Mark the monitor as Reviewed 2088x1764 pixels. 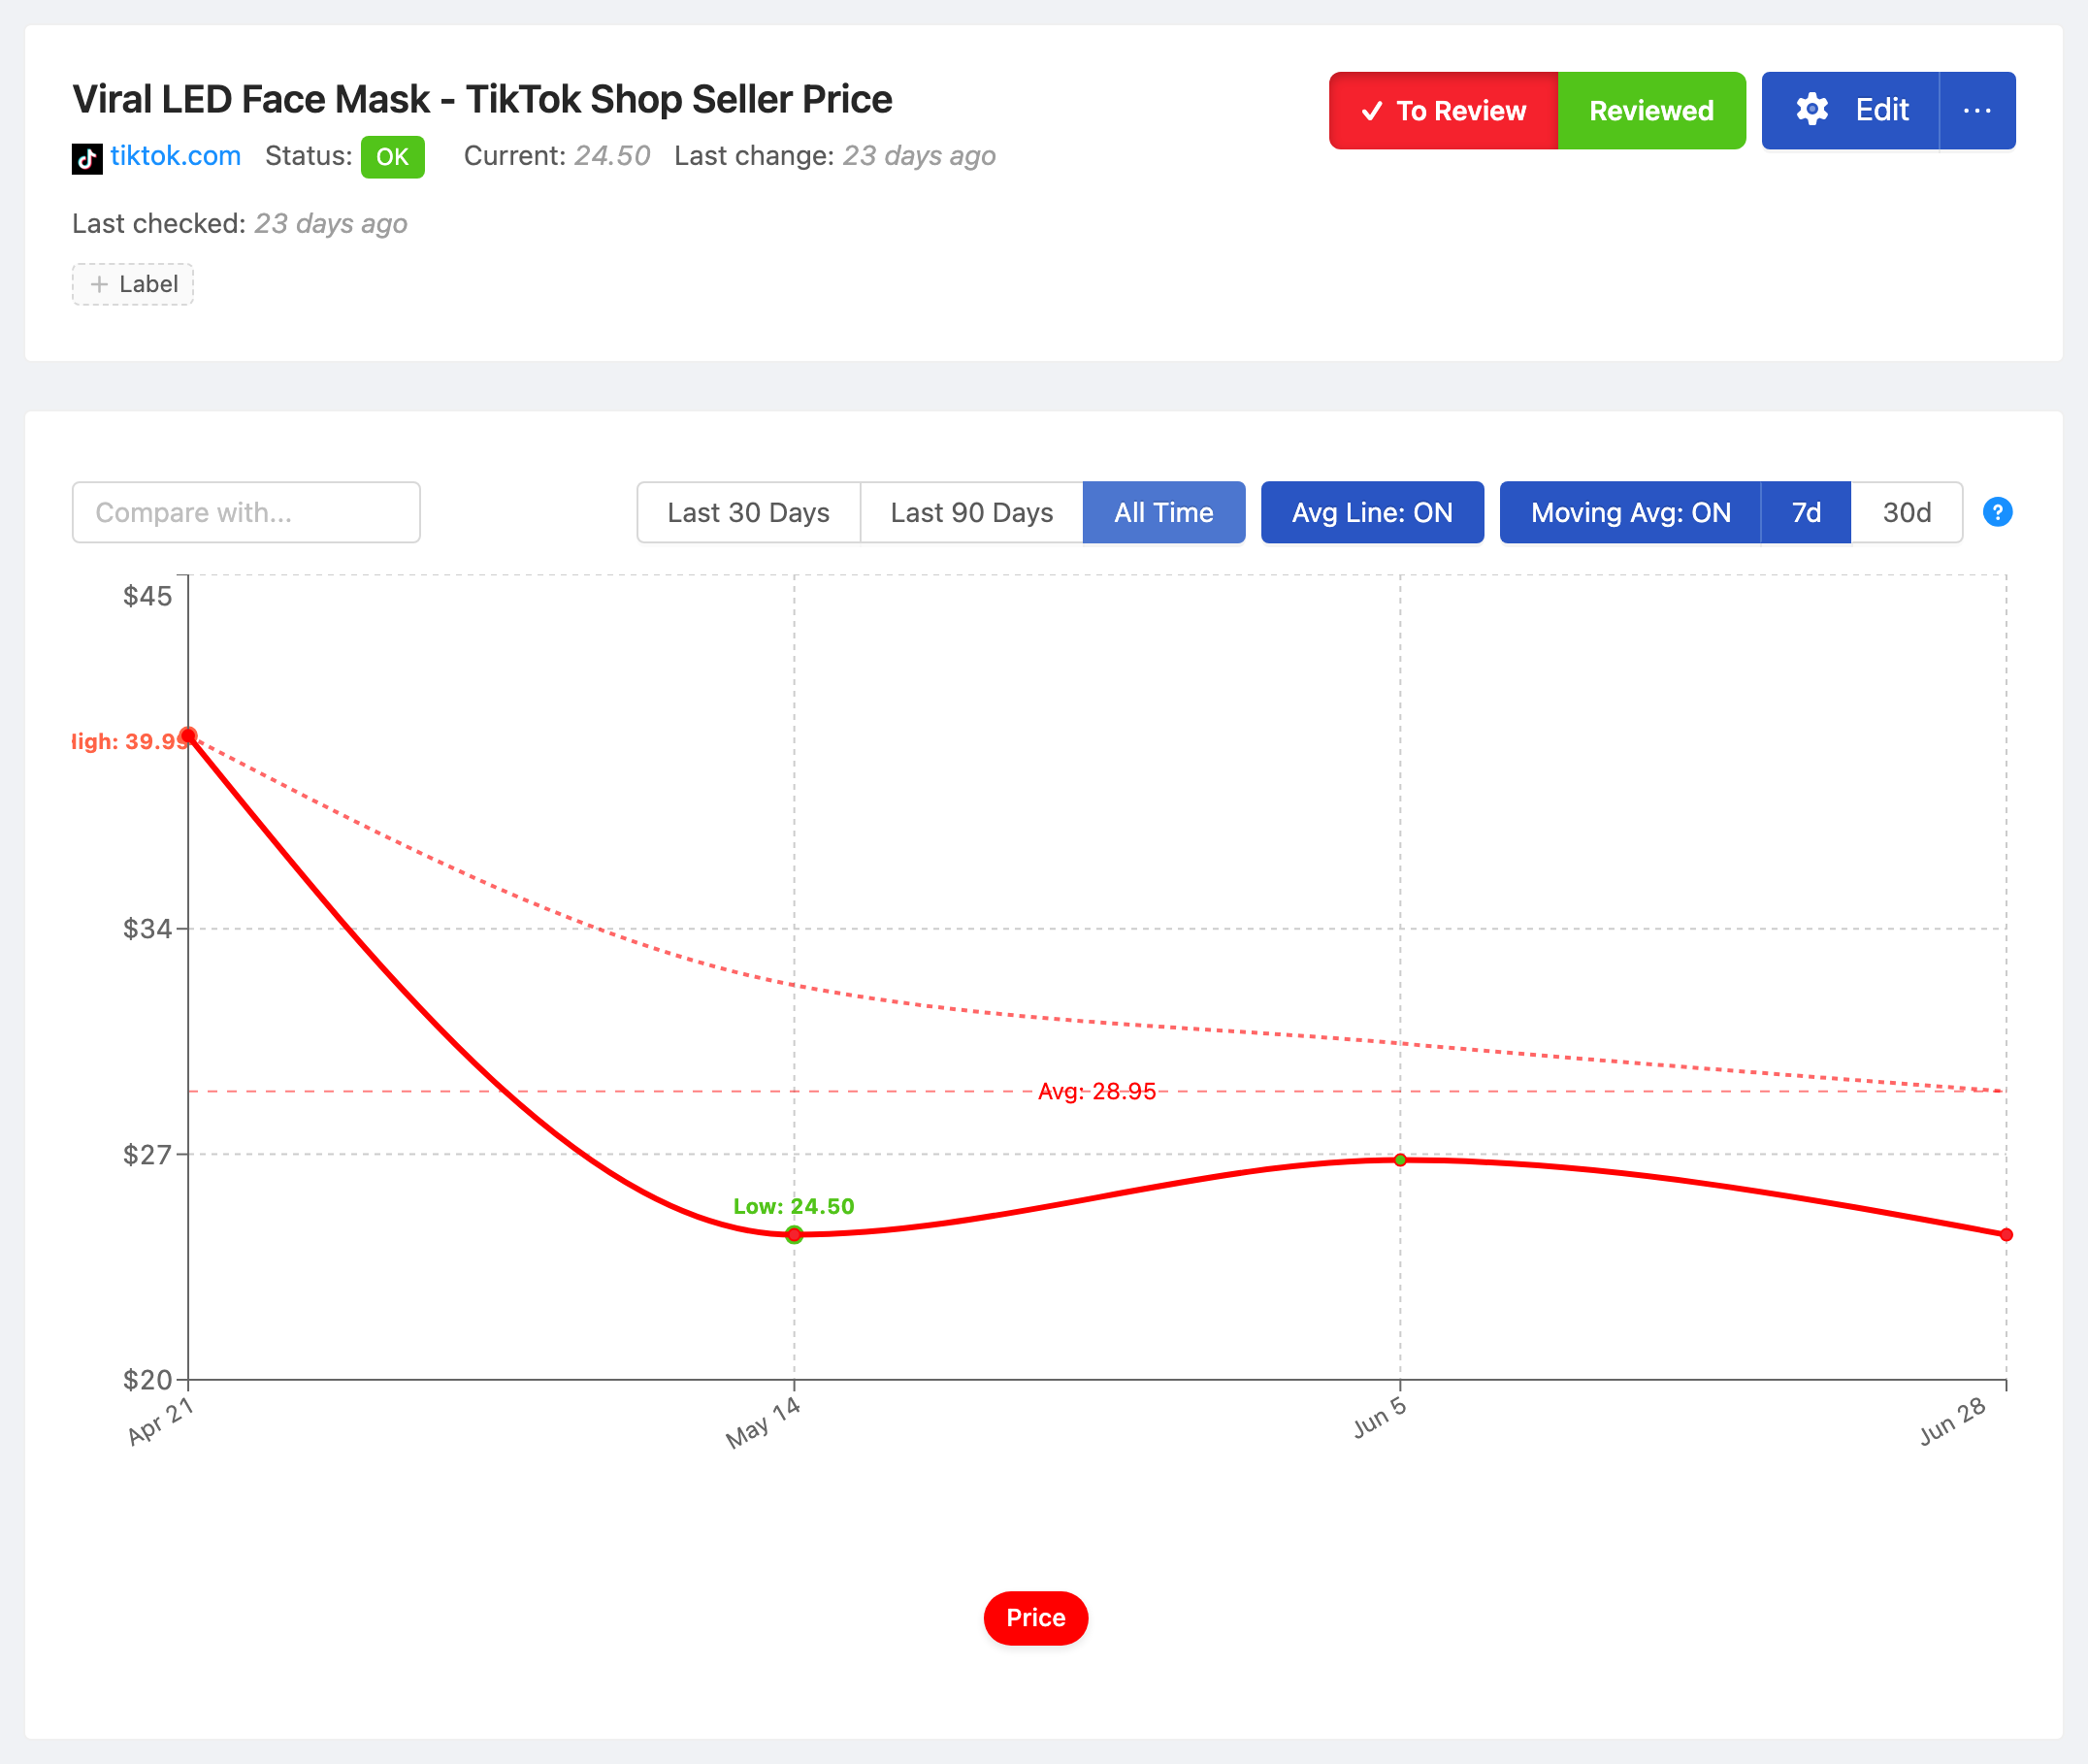click(1651, 110)
